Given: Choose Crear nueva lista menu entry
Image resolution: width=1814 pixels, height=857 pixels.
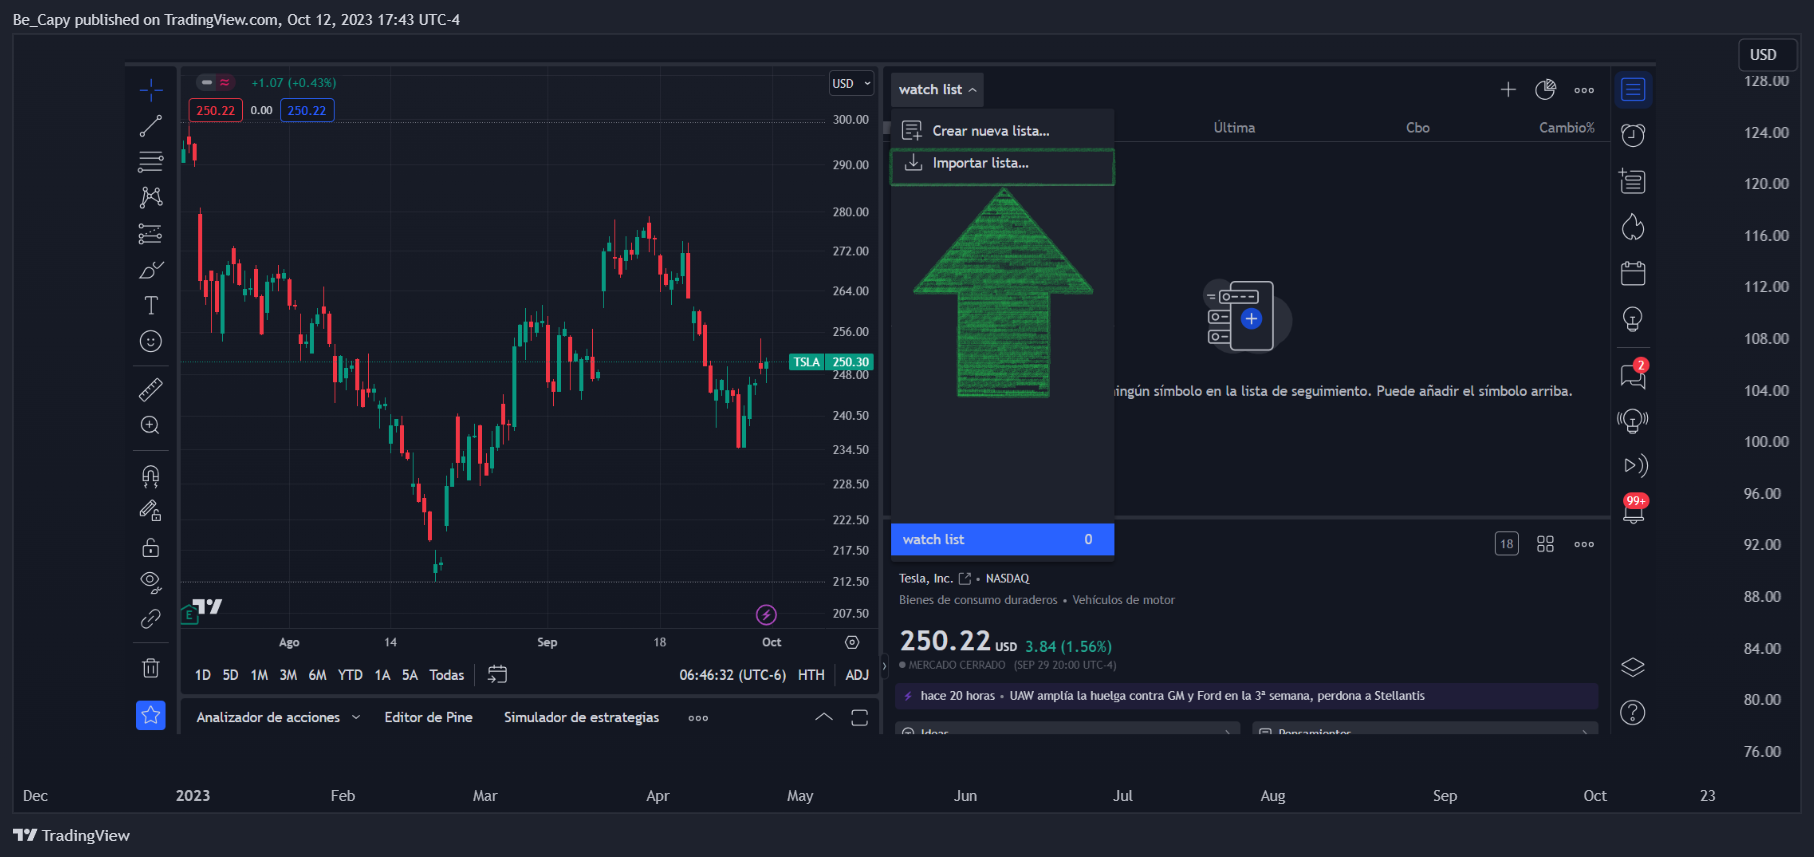Looking at the screenshot, I should [1002, 131].
